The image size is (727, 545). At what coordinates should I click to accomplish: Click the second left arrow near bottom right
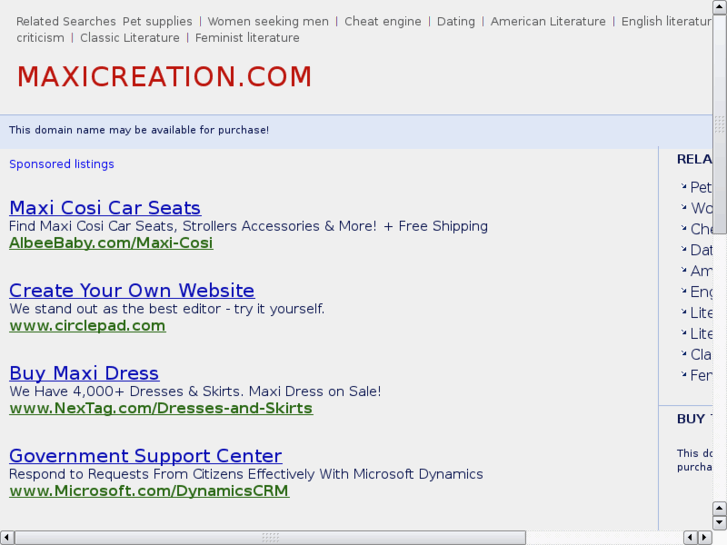pos(691,538)
